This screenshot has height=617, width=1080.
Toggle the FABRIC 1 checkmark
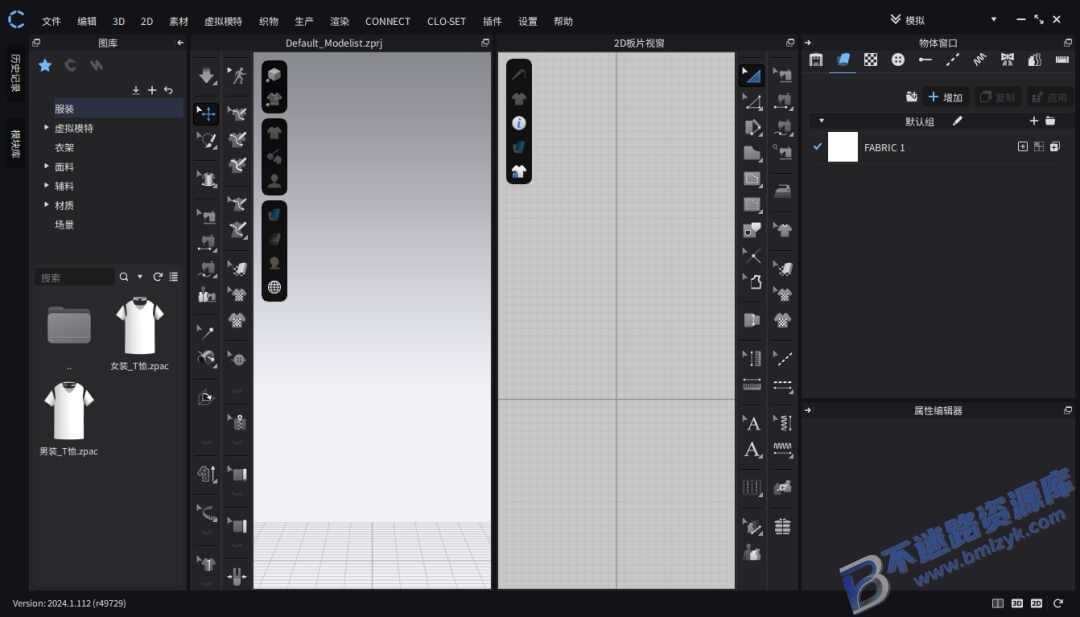click(x=817, y=147)
